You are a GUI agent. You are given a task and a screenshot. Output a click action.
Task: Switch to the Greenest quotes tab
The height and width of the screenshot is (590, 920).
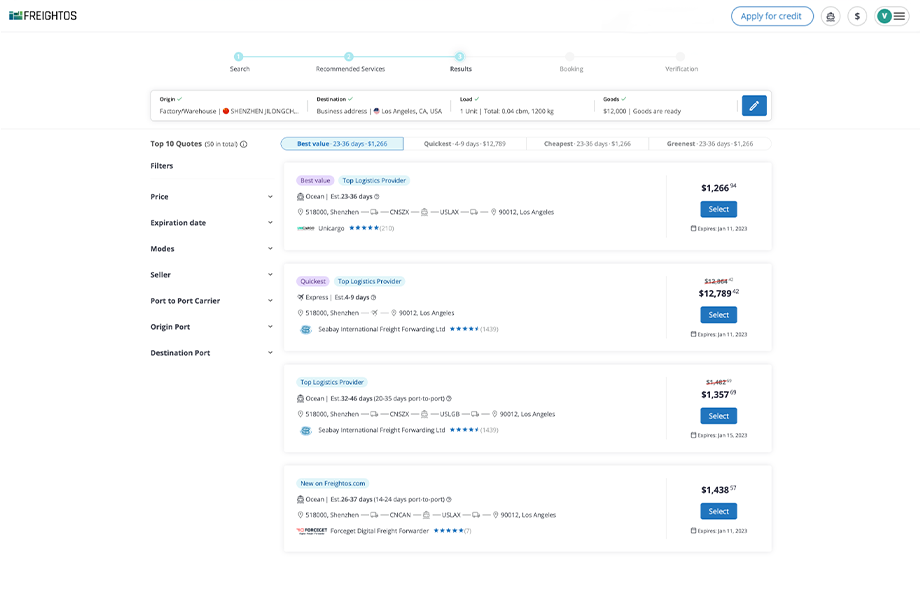pyautogui.click(x=709, y=144)
